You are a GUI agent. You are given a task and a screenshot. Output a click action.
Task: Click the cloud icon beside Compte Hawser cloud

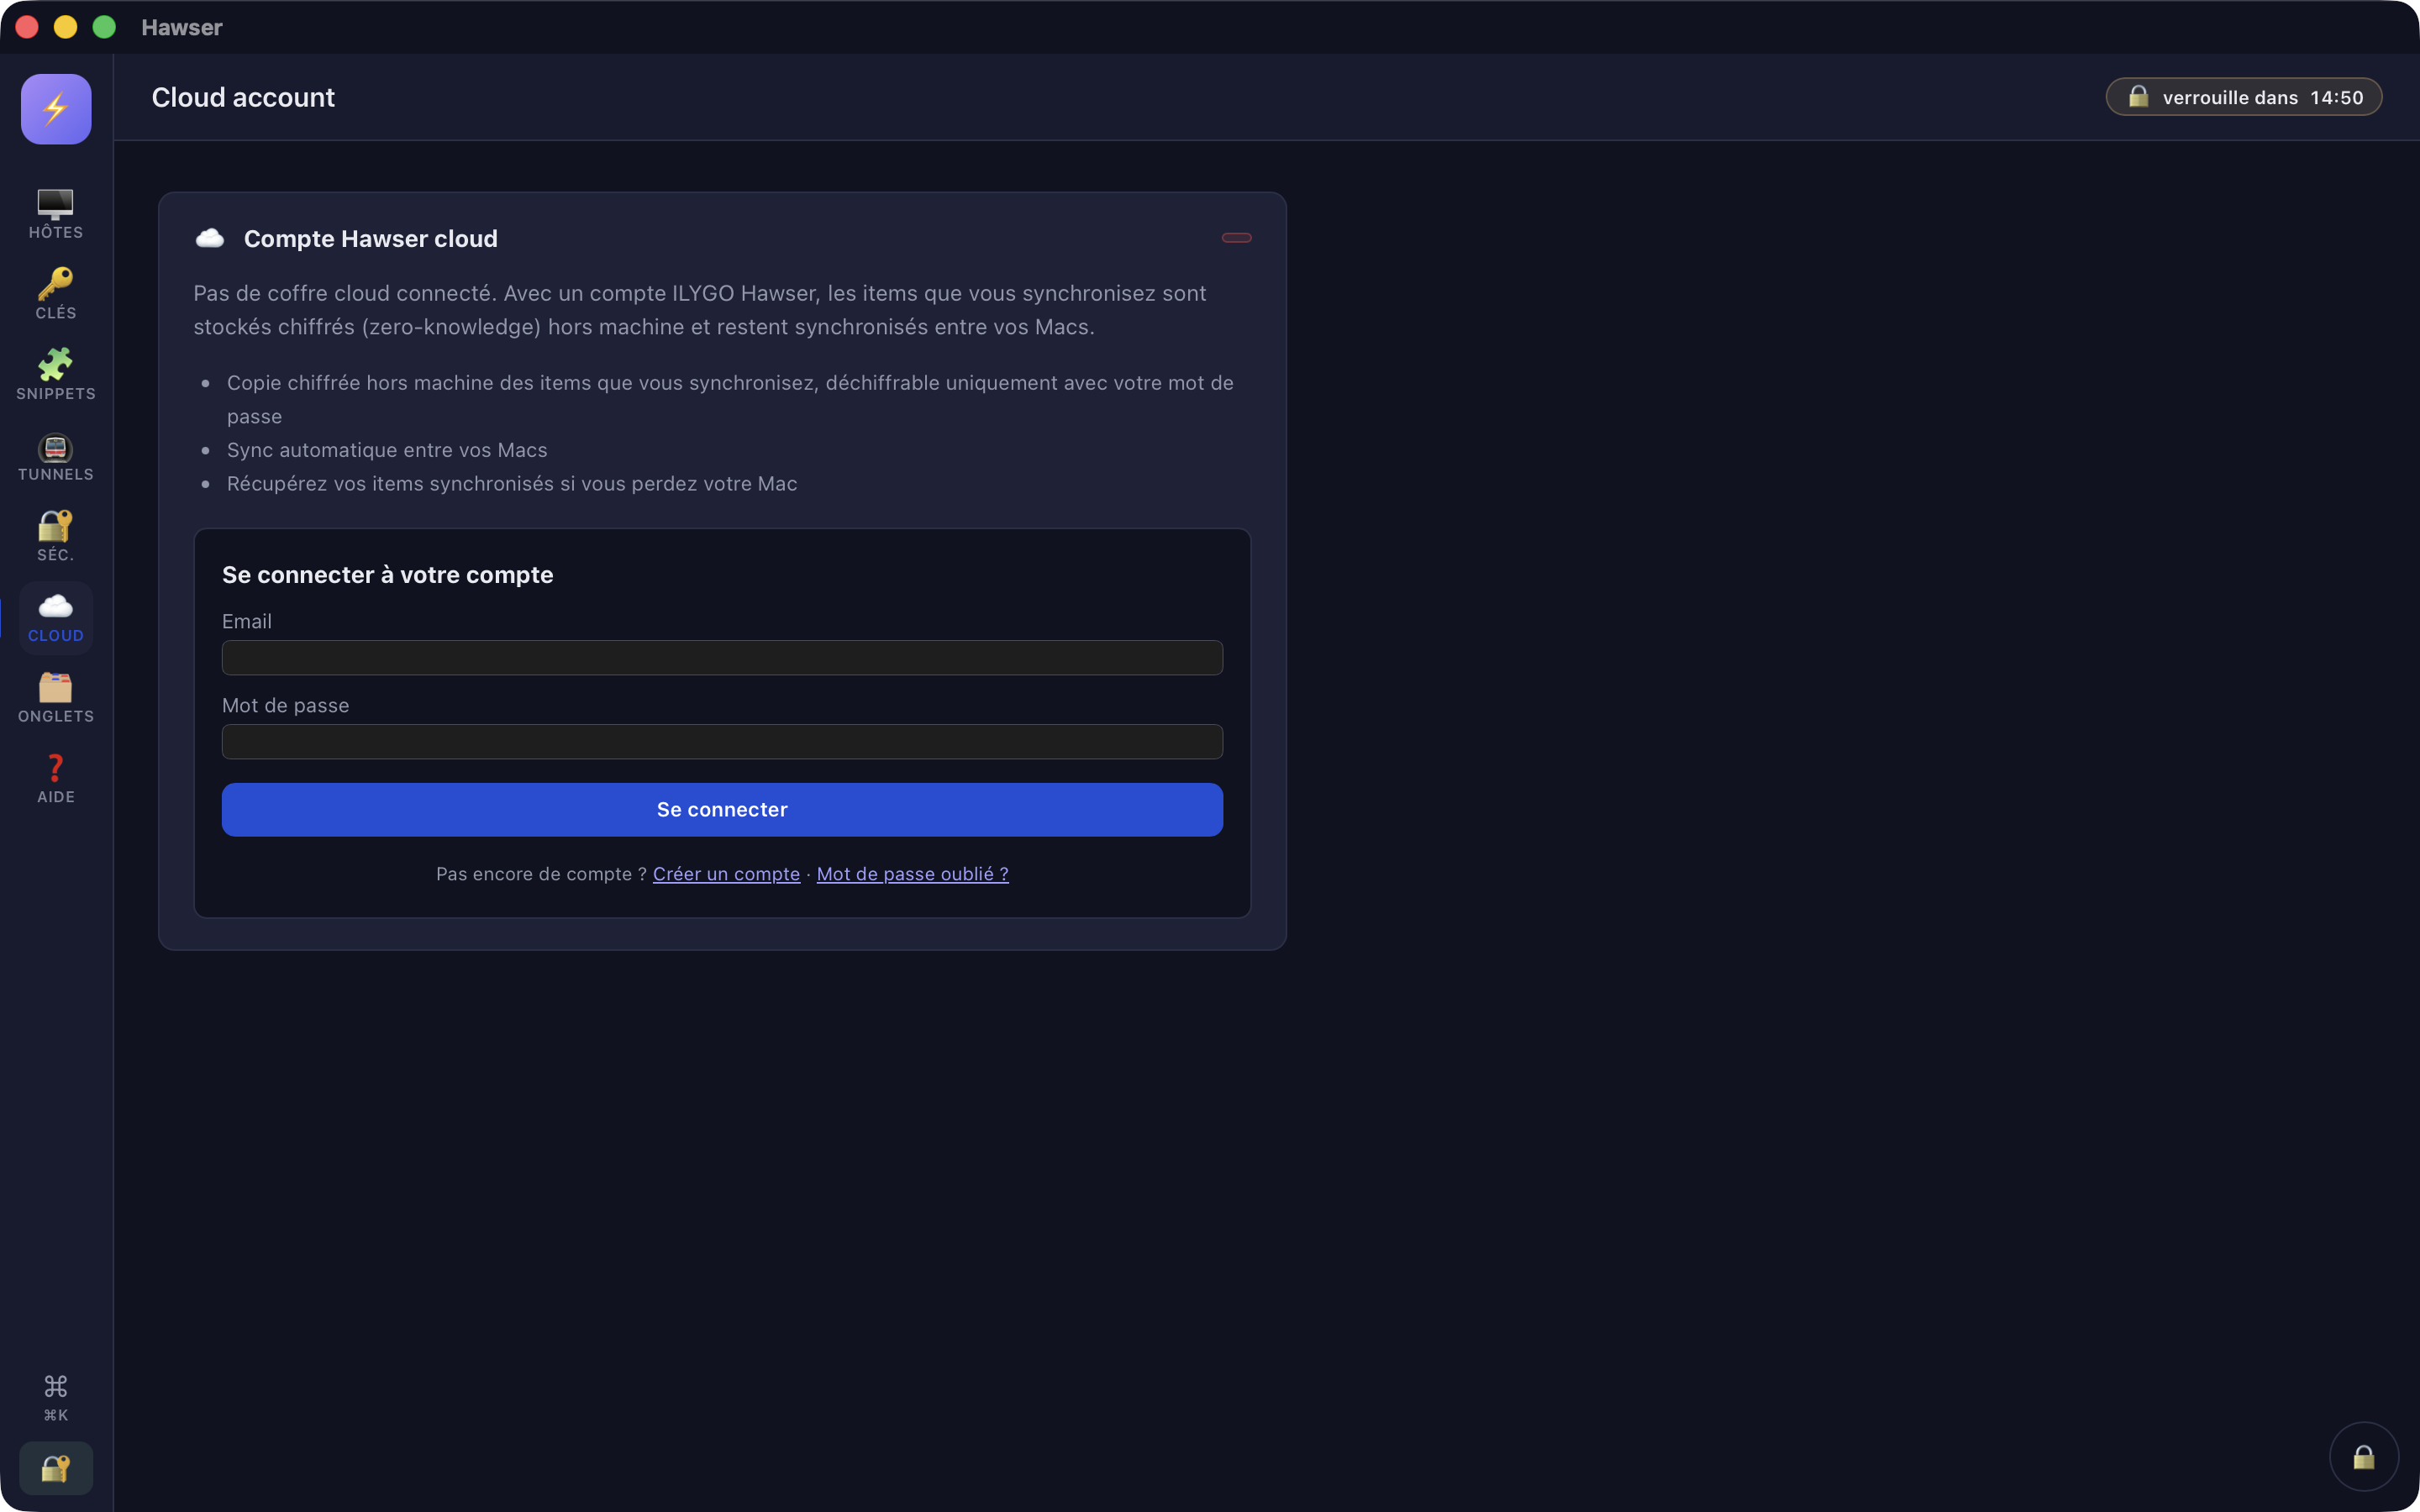(x=210, y=238)
